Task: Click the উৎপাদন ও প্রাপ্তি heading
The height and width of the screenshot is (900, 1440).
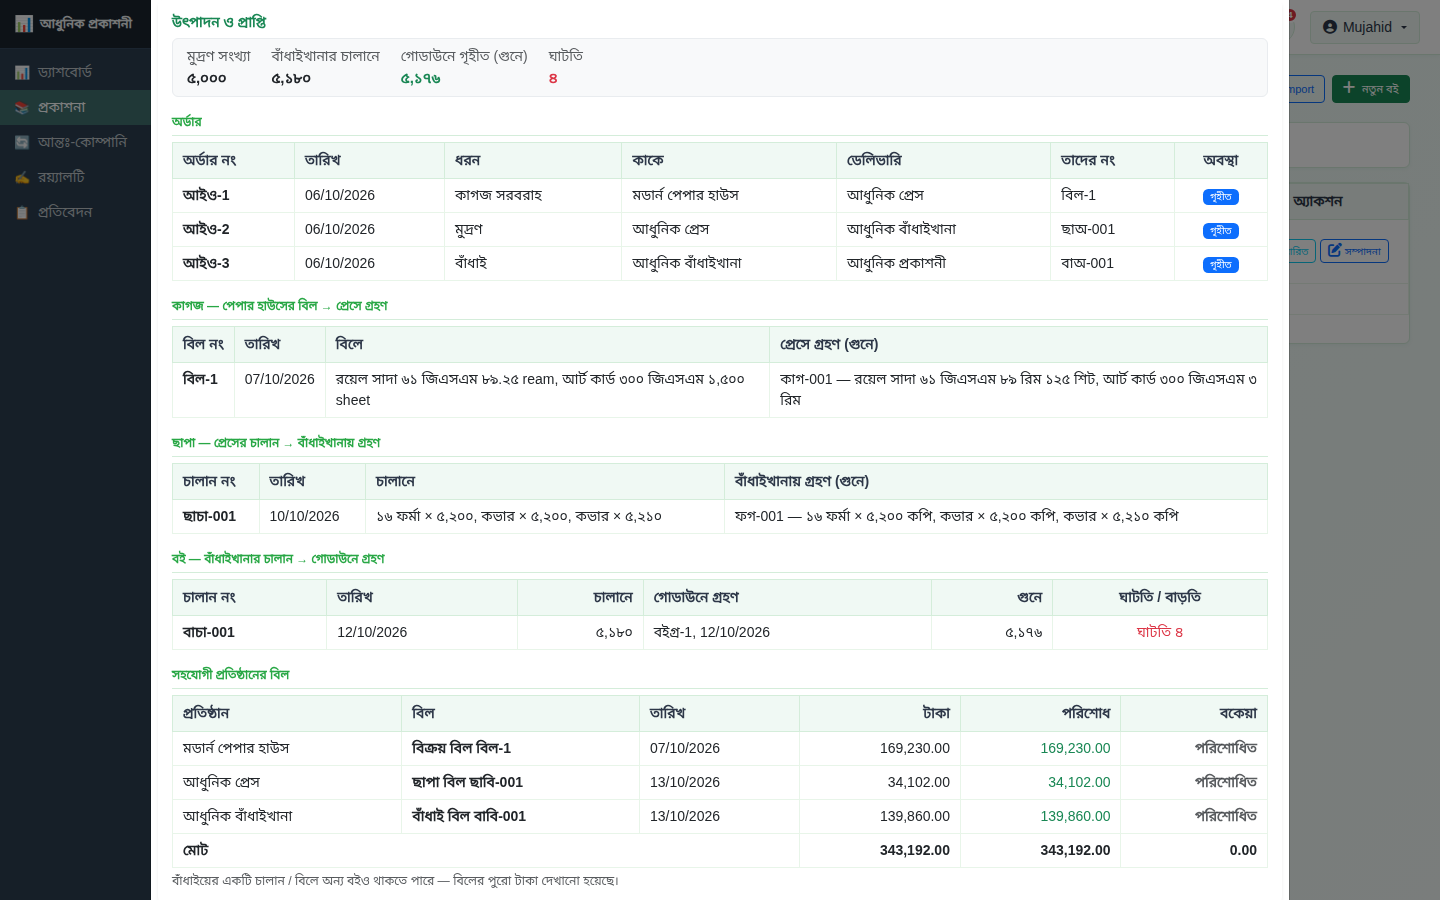Action: pos(219,22)
